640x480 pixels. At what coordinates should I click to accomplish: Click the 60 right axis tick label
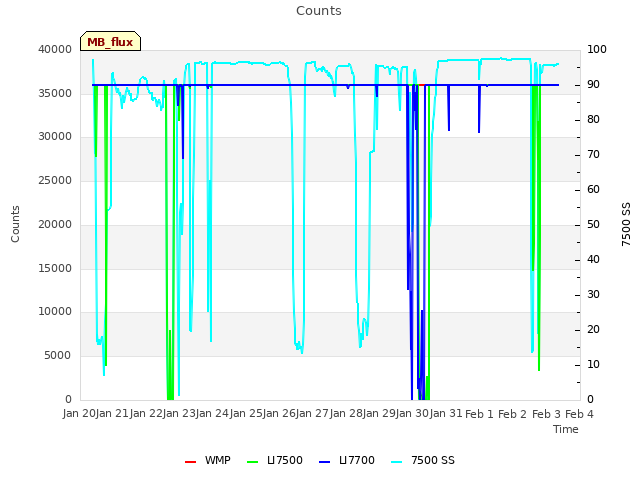pos(593,189)
